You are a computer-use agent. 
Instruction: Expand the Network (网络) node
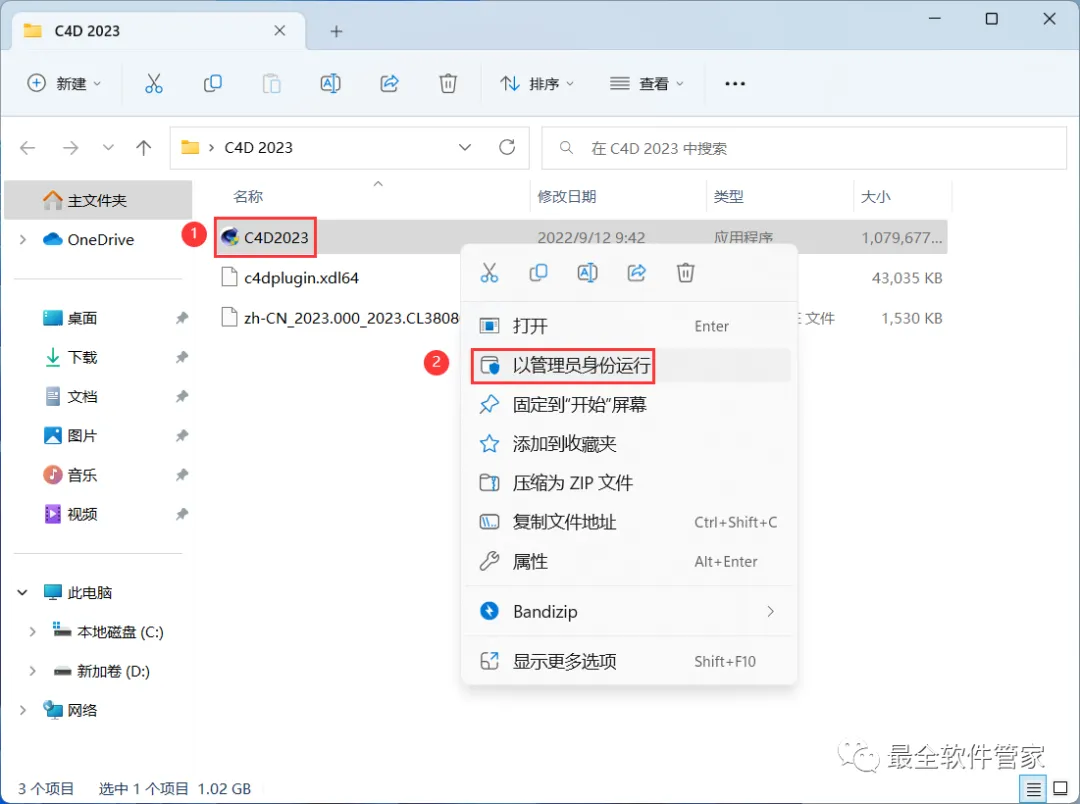point(23,710)
